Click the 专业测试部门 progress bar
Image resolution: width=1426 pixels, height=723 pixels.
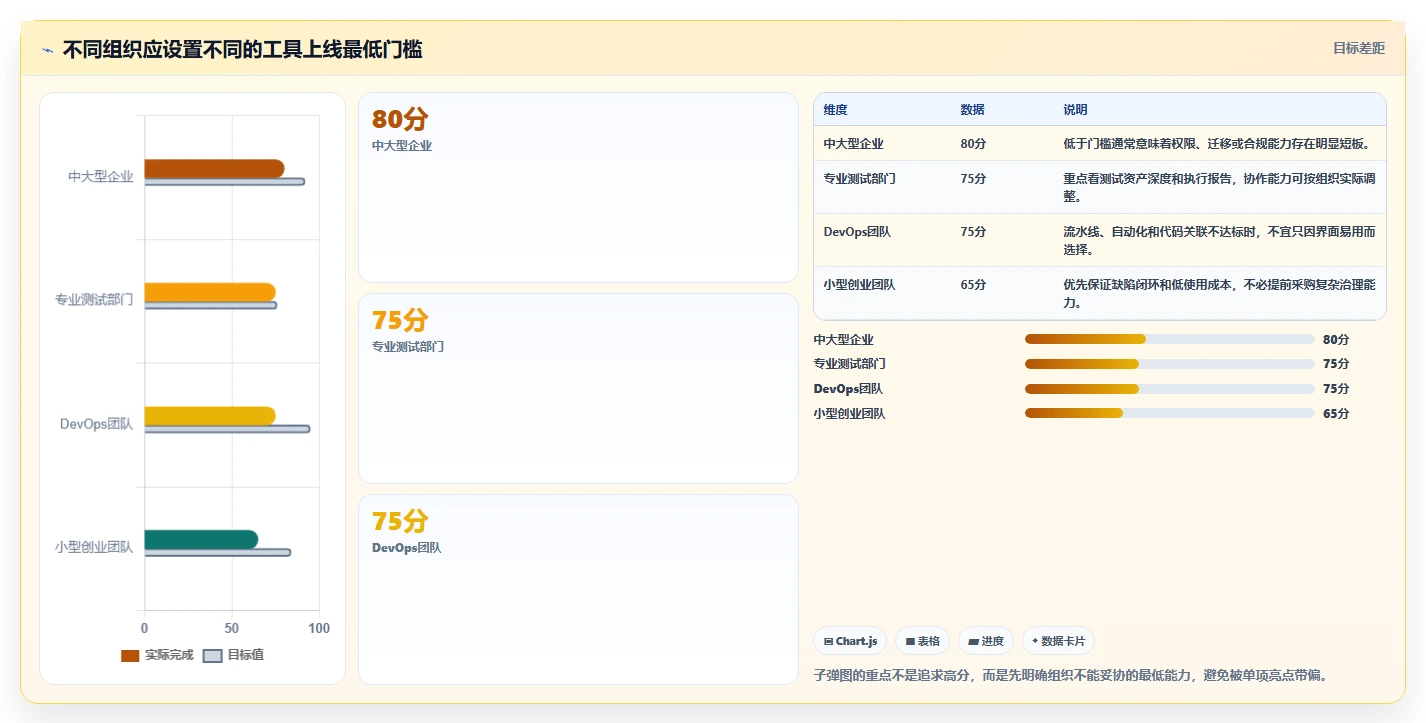[1169, 364]
